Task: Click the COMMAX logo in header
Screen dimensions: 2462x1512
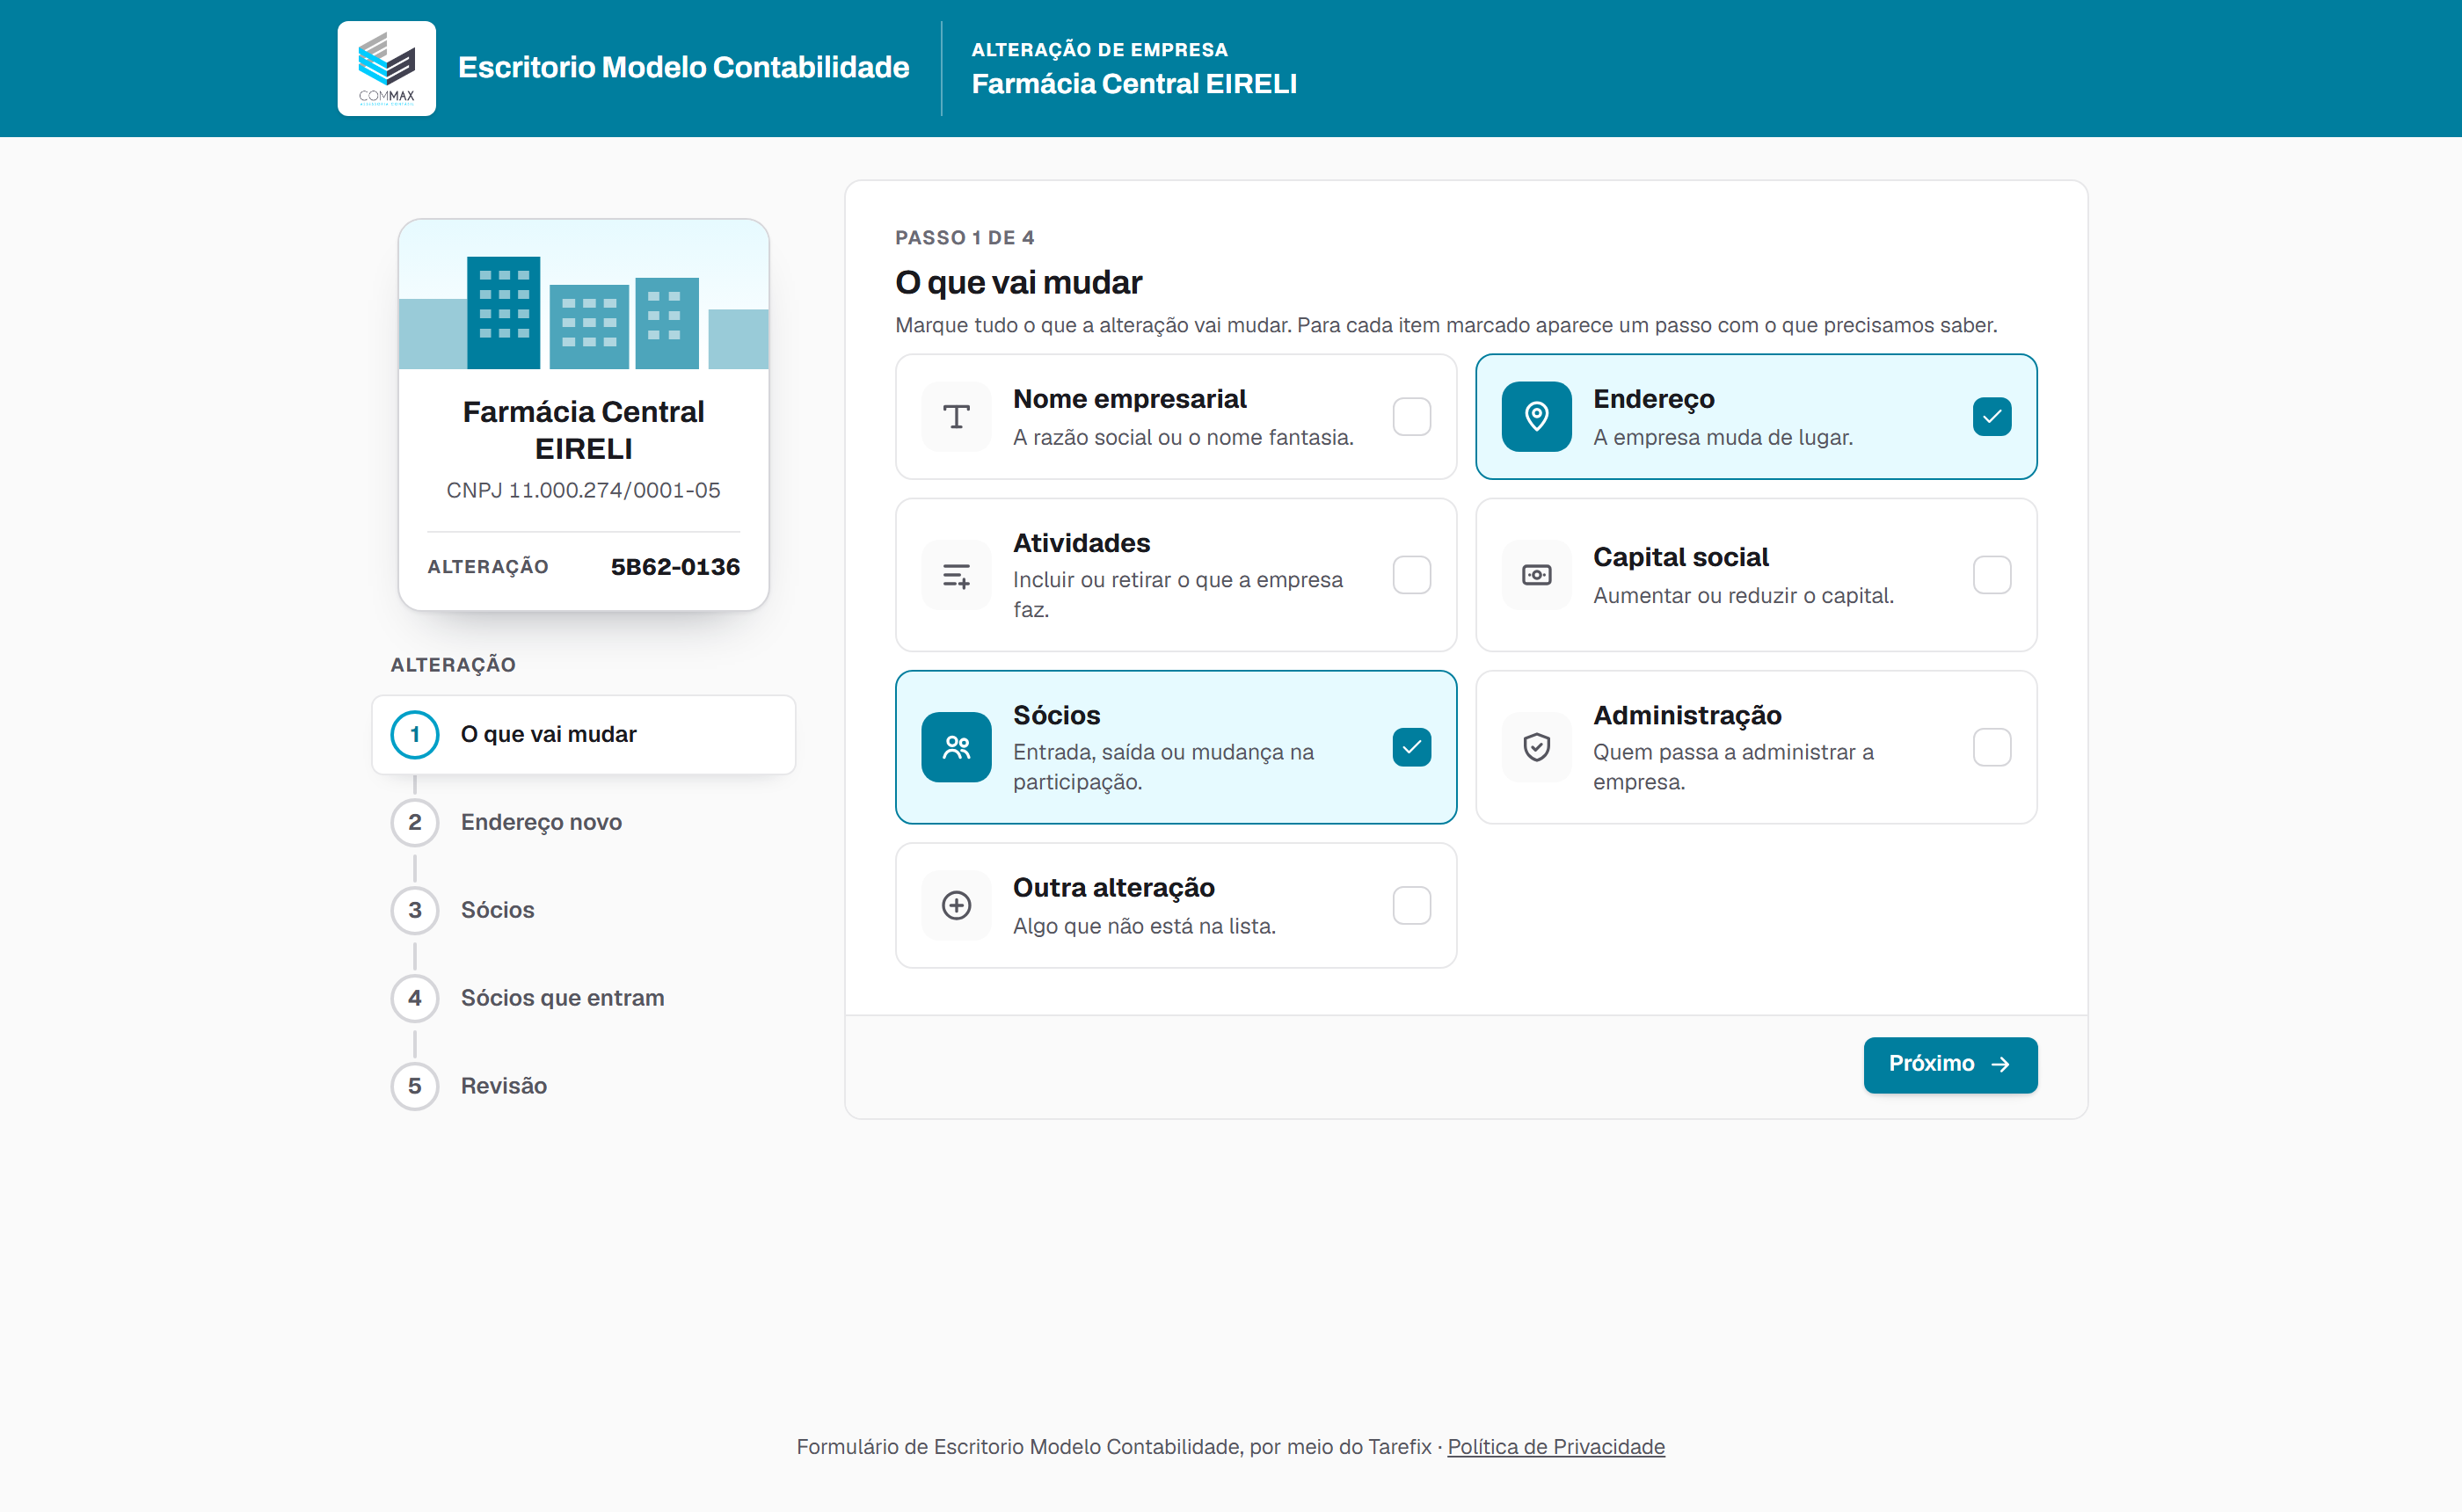Action: click(x=386, y=68)
